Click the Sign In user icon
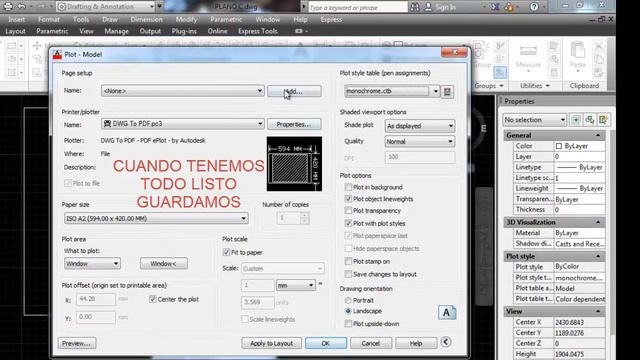The width and height of the screenshot is (640, 360). pos(429,7)
